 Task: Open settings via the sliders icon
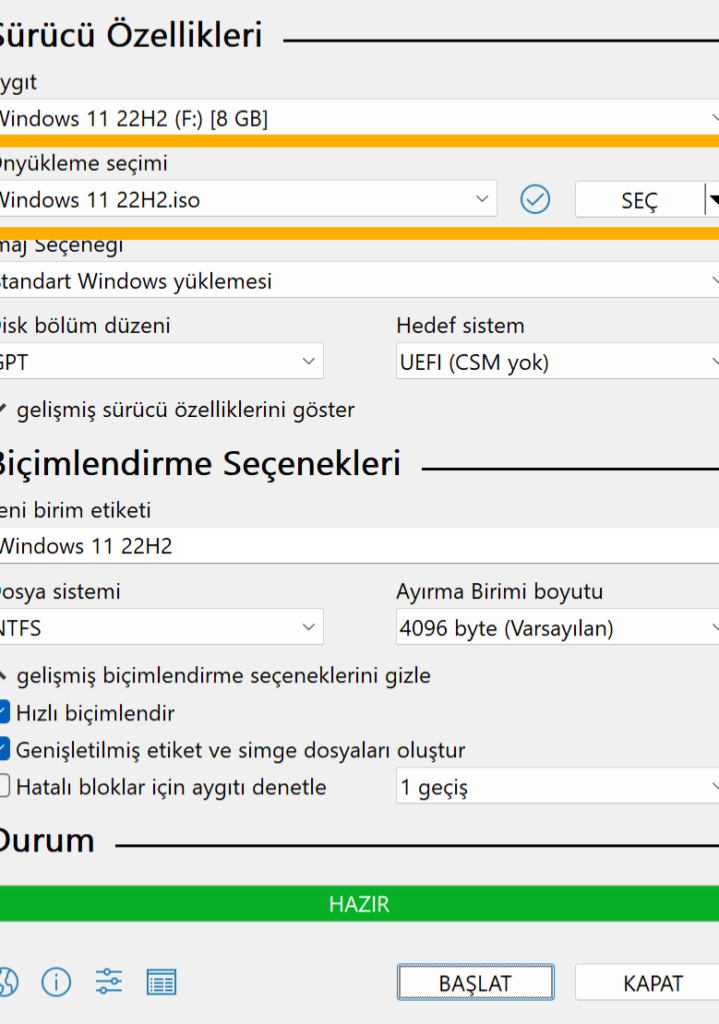109,982
